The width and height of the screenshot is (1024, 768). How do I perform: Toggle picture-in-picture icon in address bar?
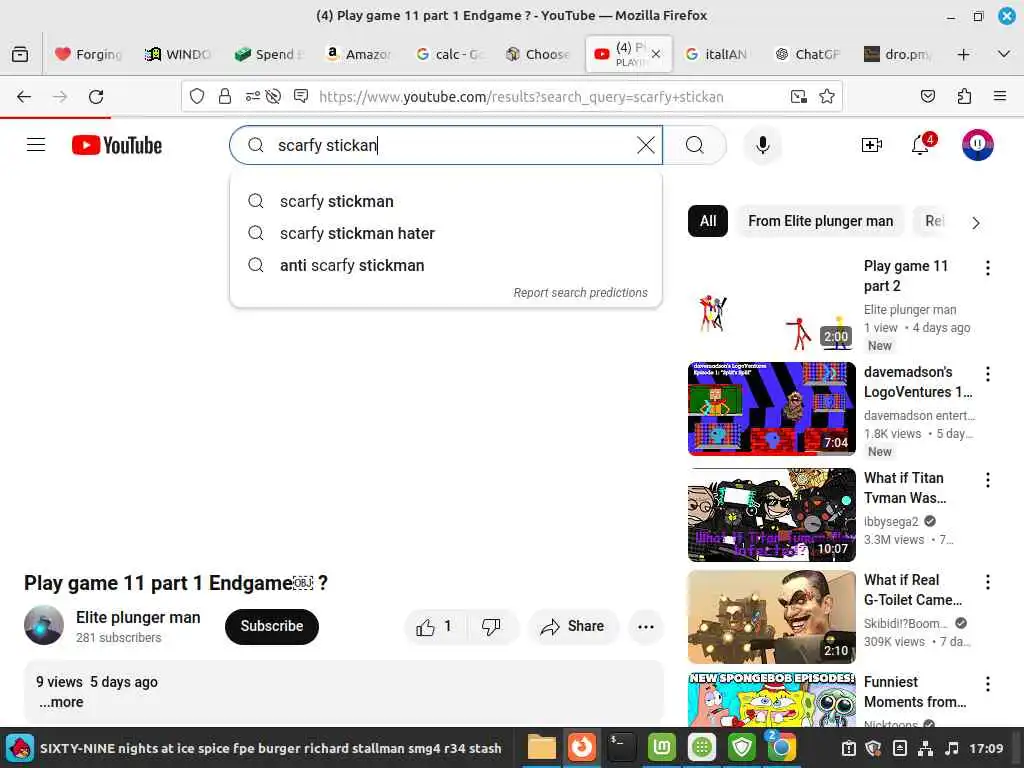[x=799, y=97]
